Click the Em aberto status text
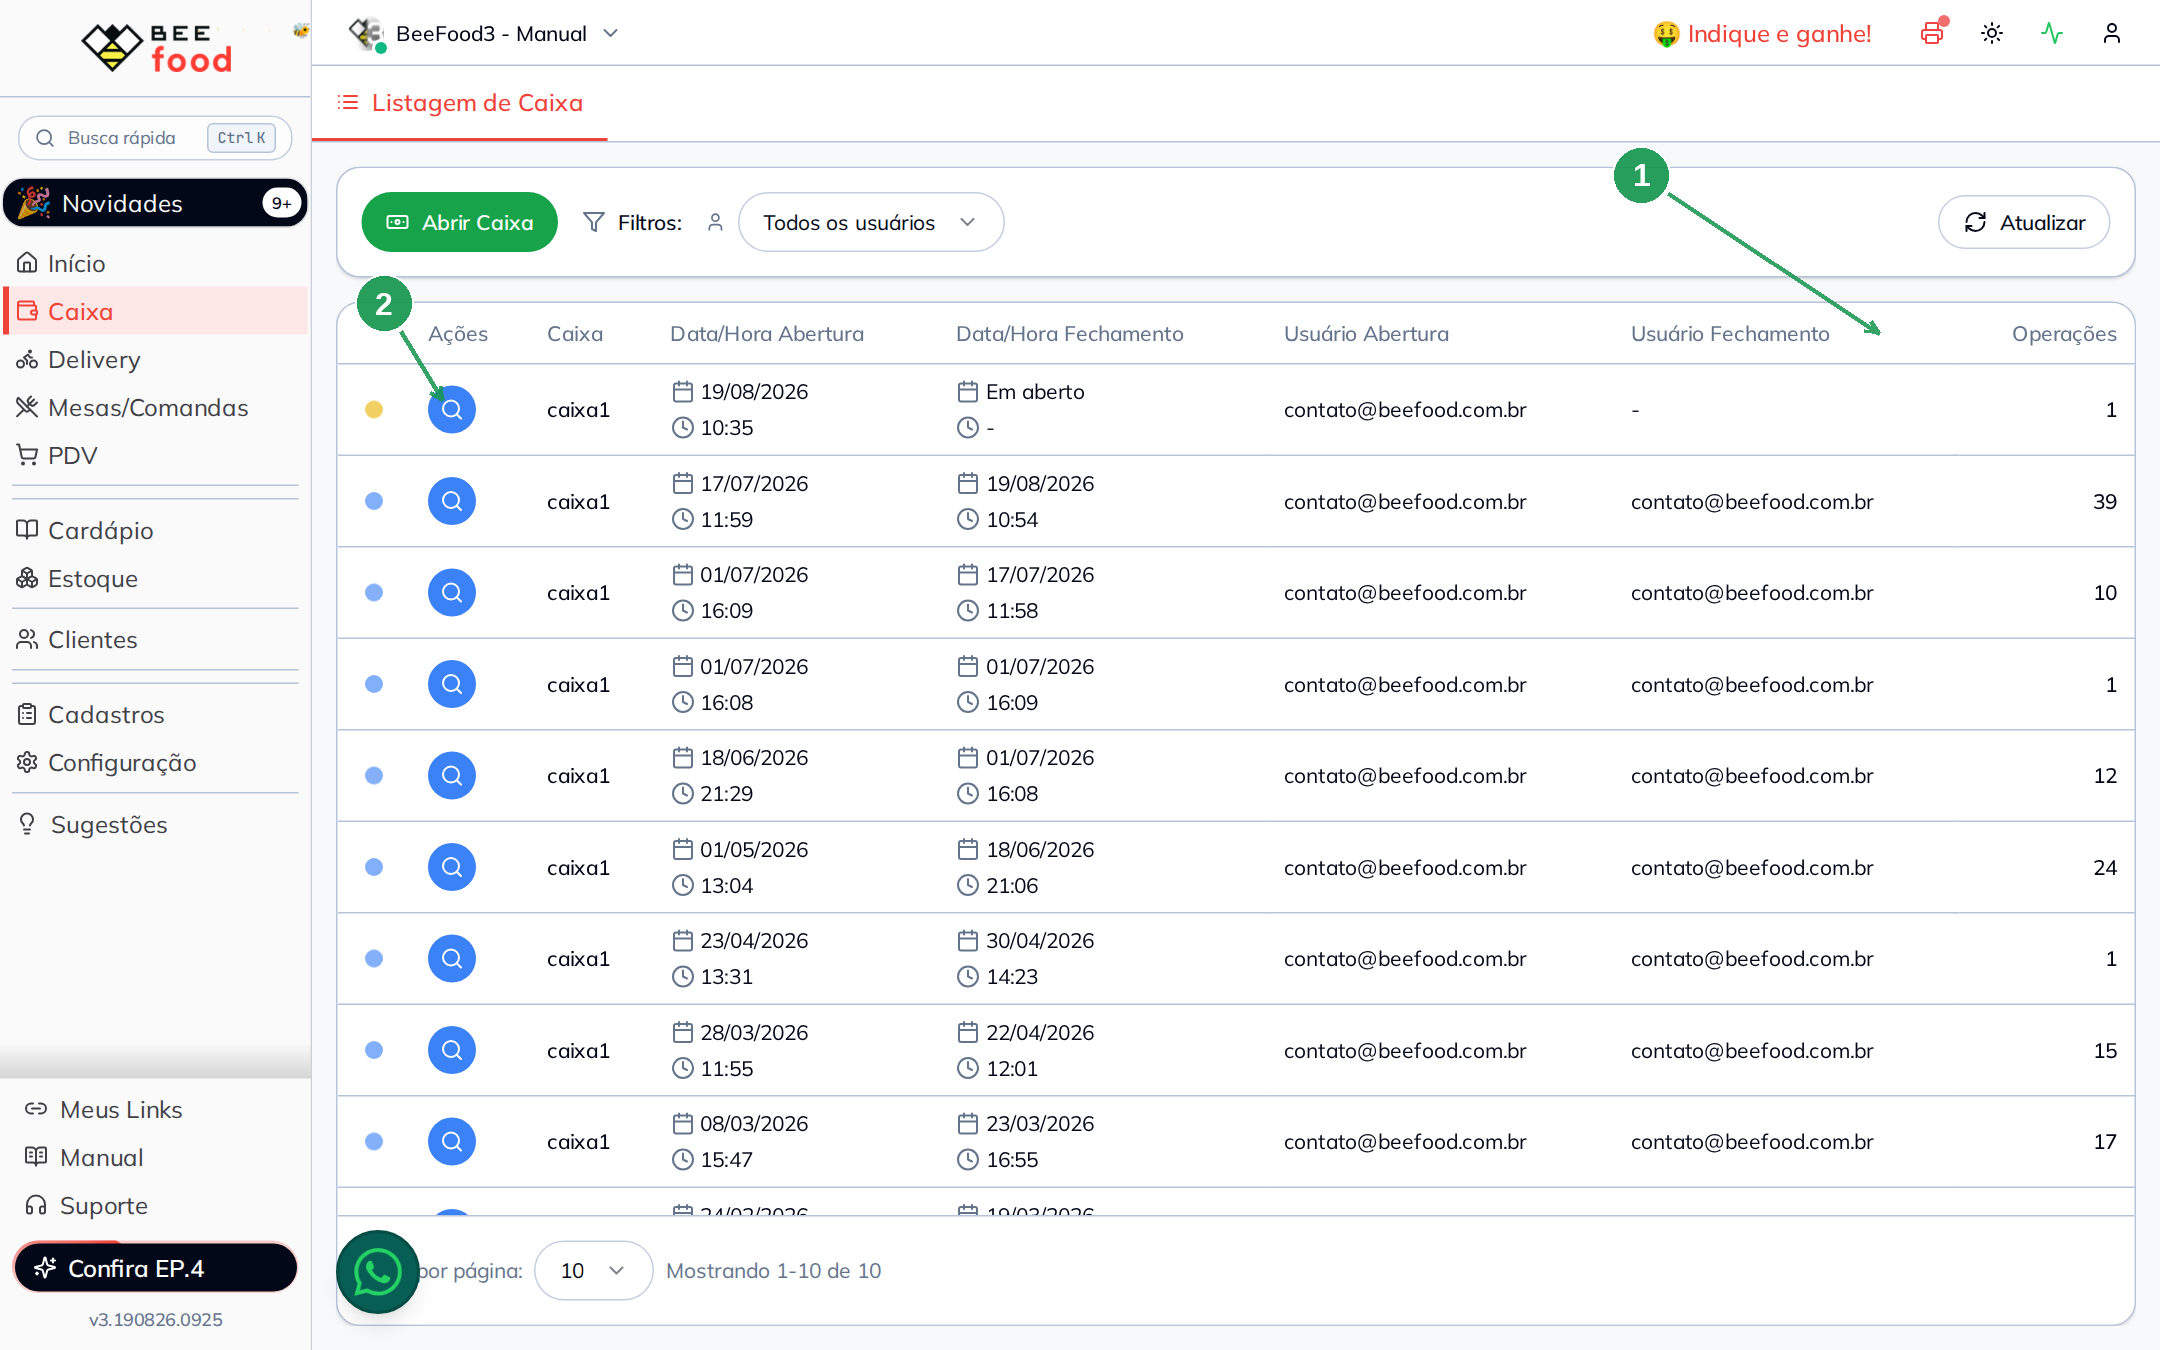This screenshot has height=1350, width=2160. [1035, 391]
